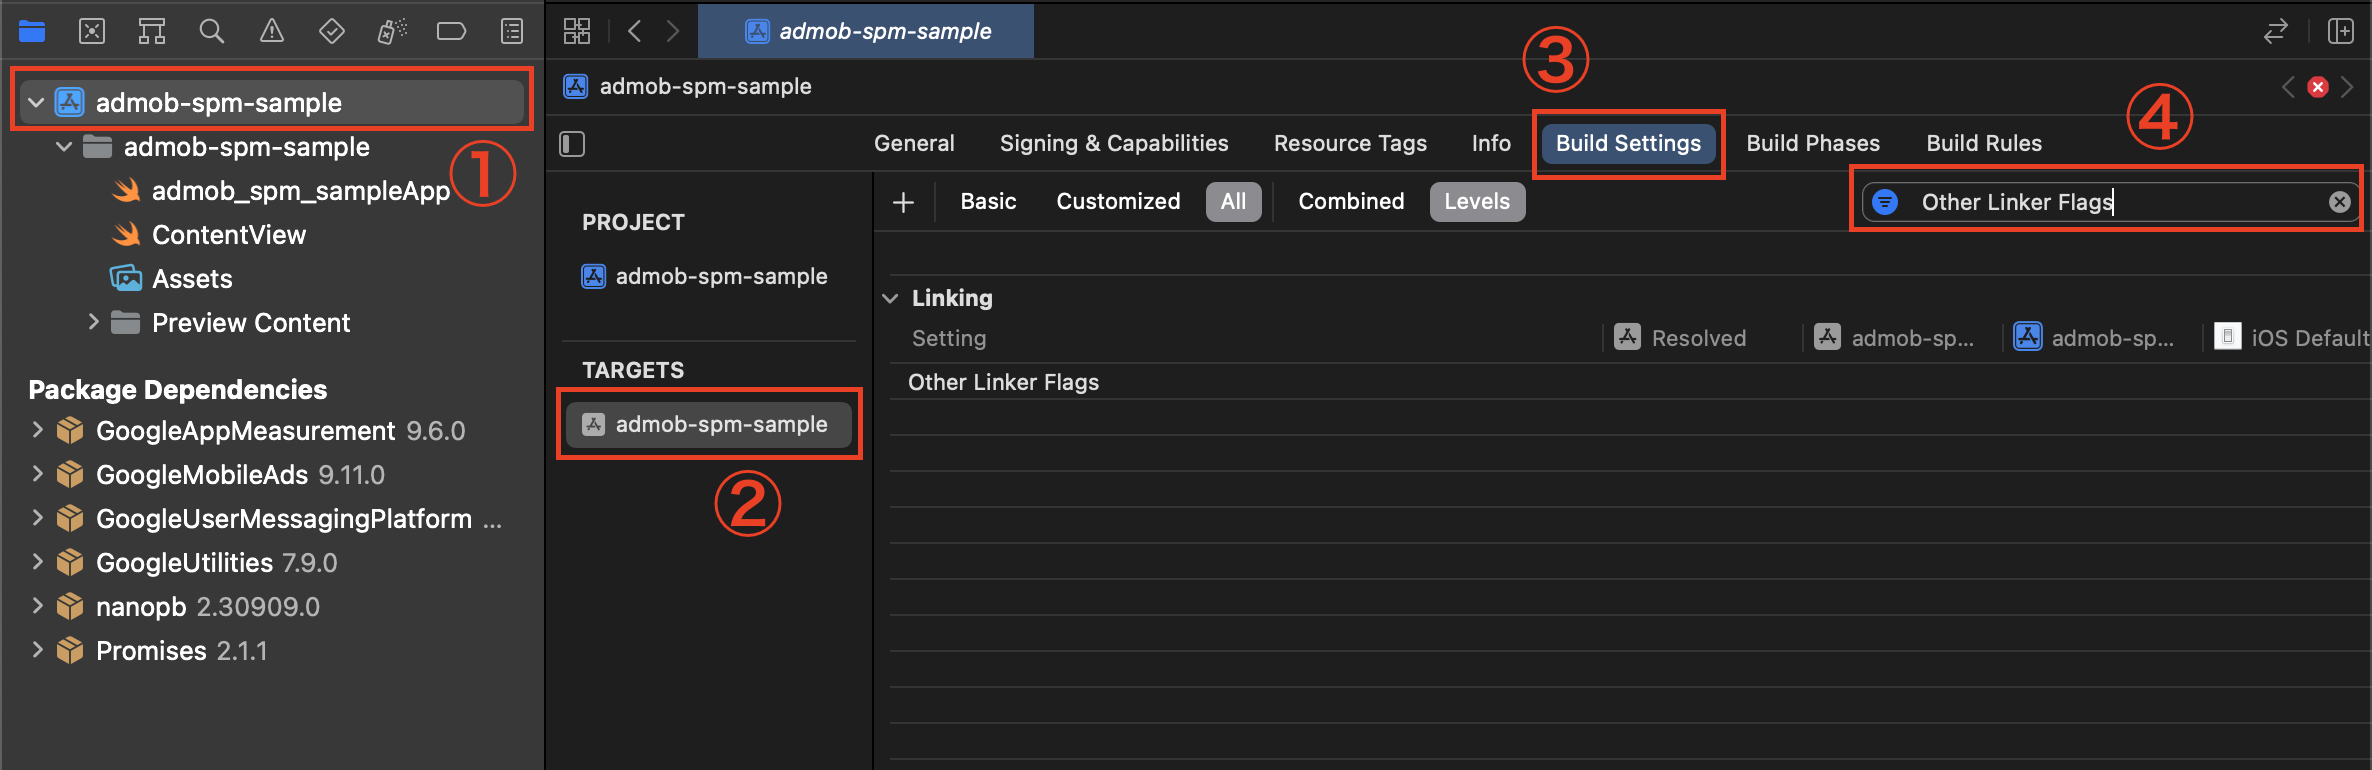The width and height of the screenshot is (2372, 770).
Task: Switch to the Info tab
Action: coord(1491,143)
